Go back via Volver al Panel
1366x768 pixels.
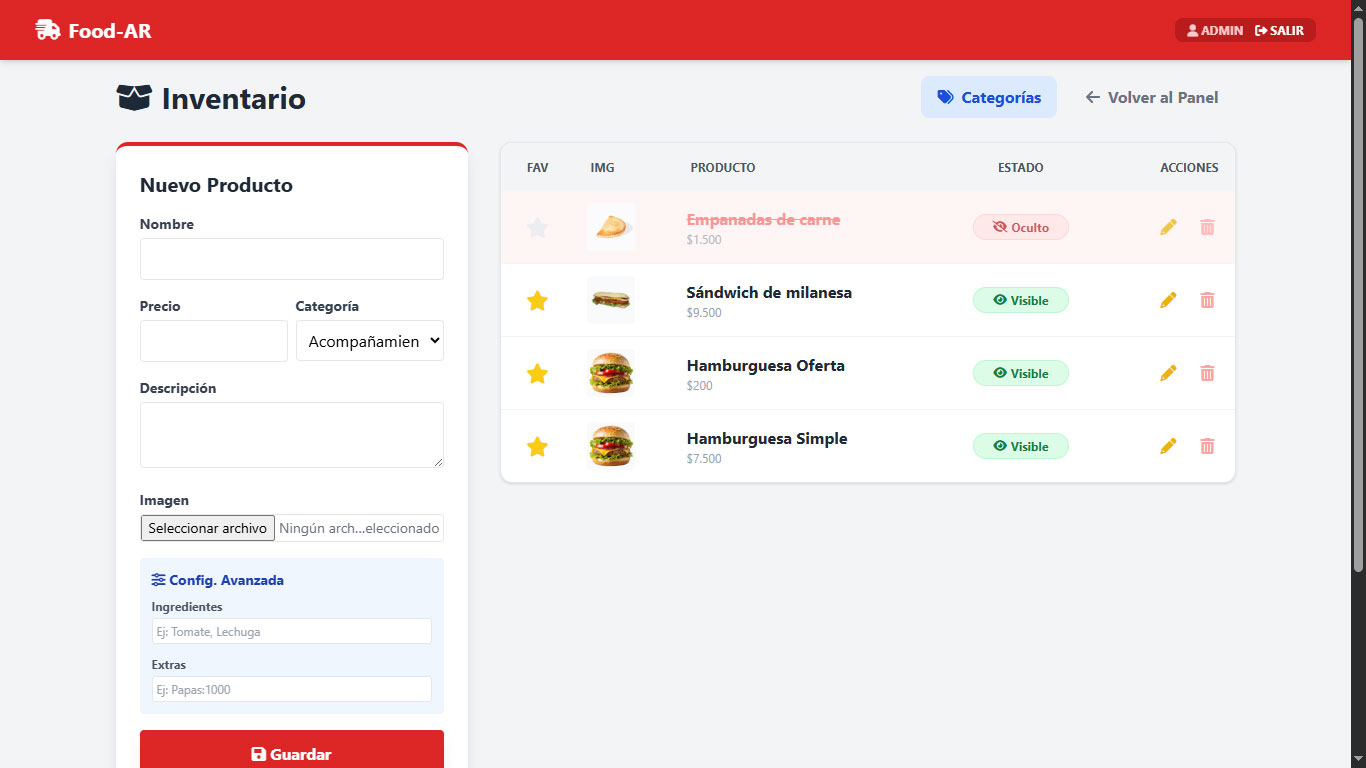point(1152,97)
